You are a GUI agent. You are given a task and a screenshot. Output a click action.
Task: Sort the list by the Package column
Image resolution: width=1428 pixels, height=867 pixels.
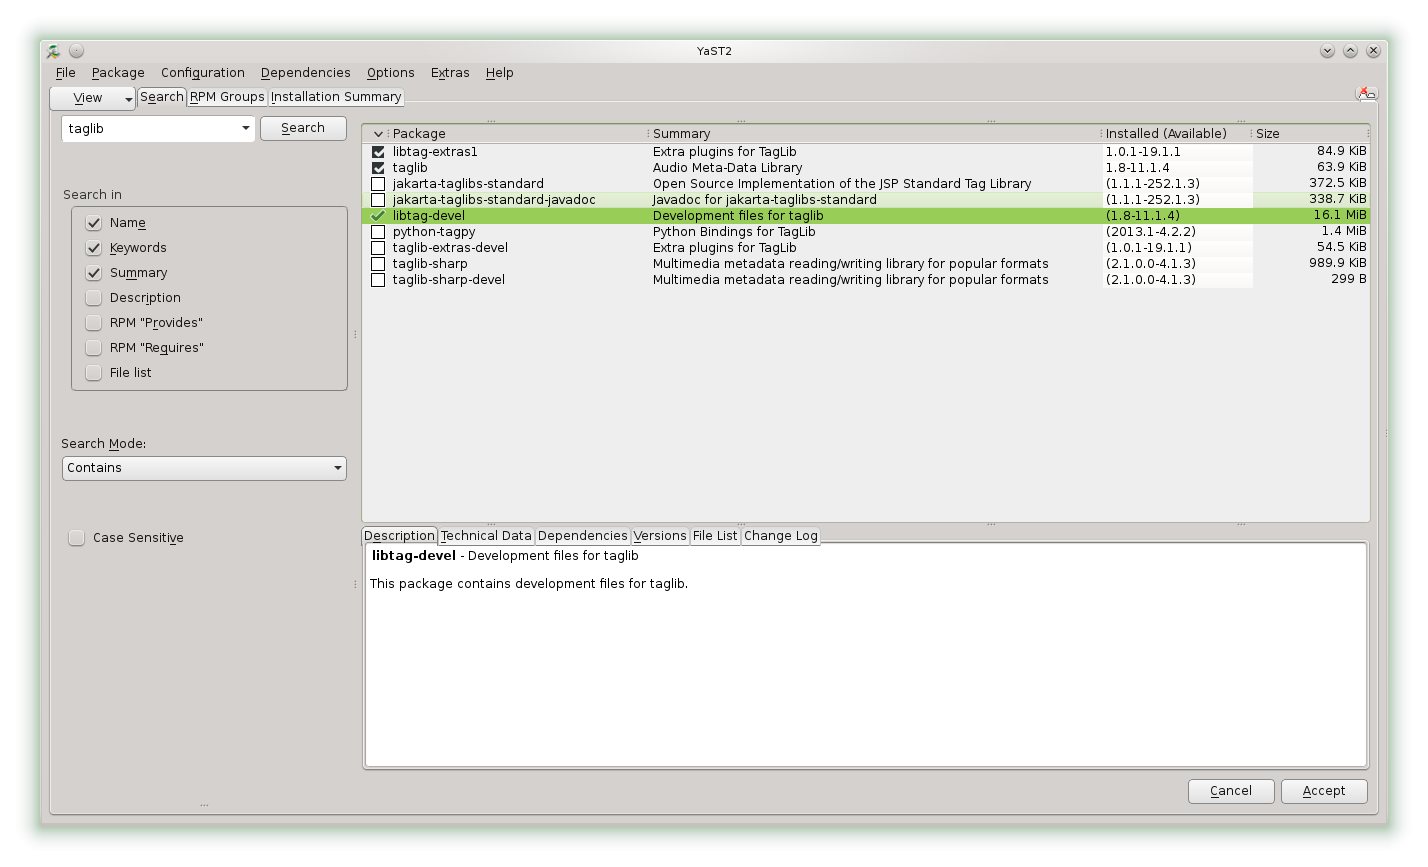pyautogui.click(x=518, y=134)
